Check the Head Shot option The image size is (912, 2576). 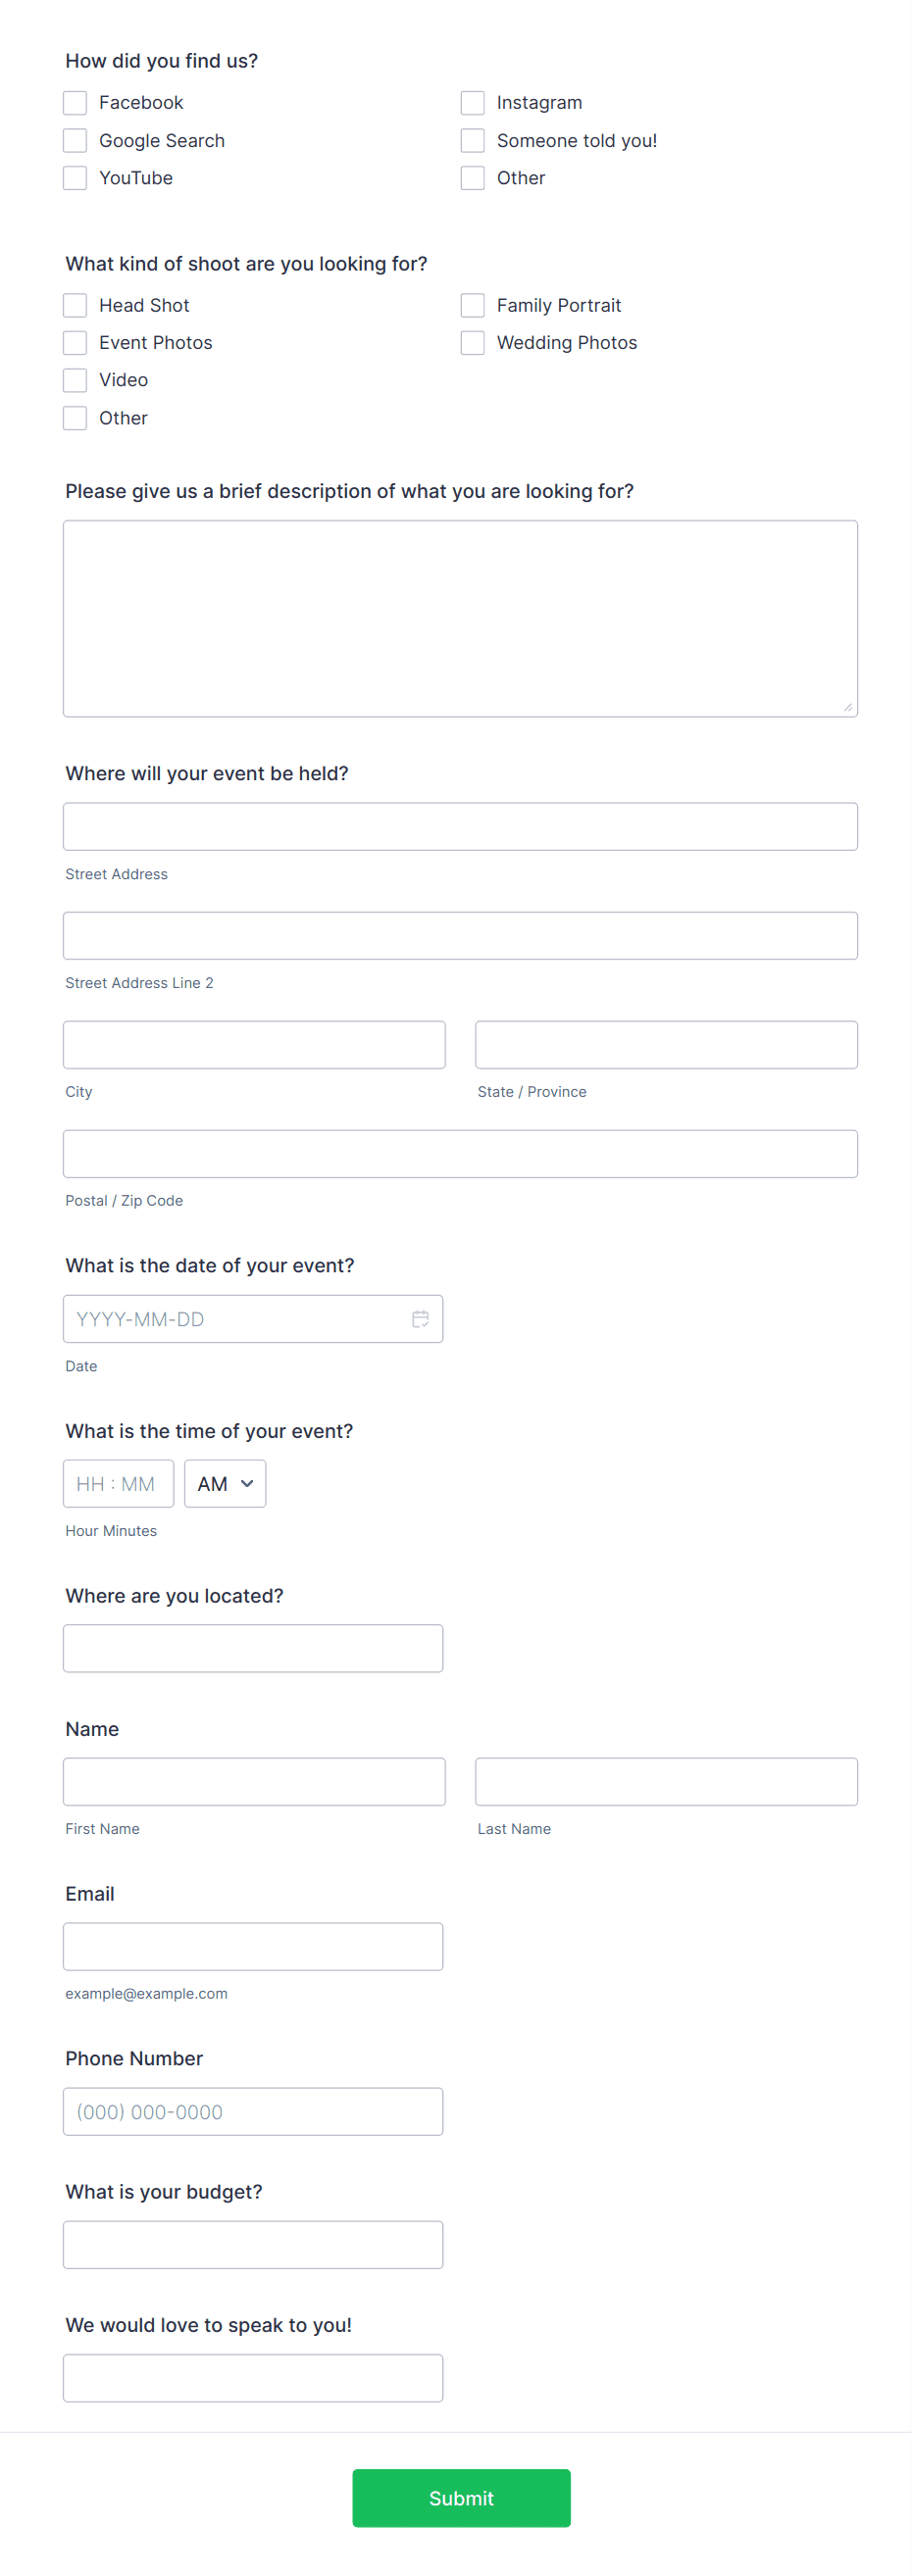click(74, 305)
